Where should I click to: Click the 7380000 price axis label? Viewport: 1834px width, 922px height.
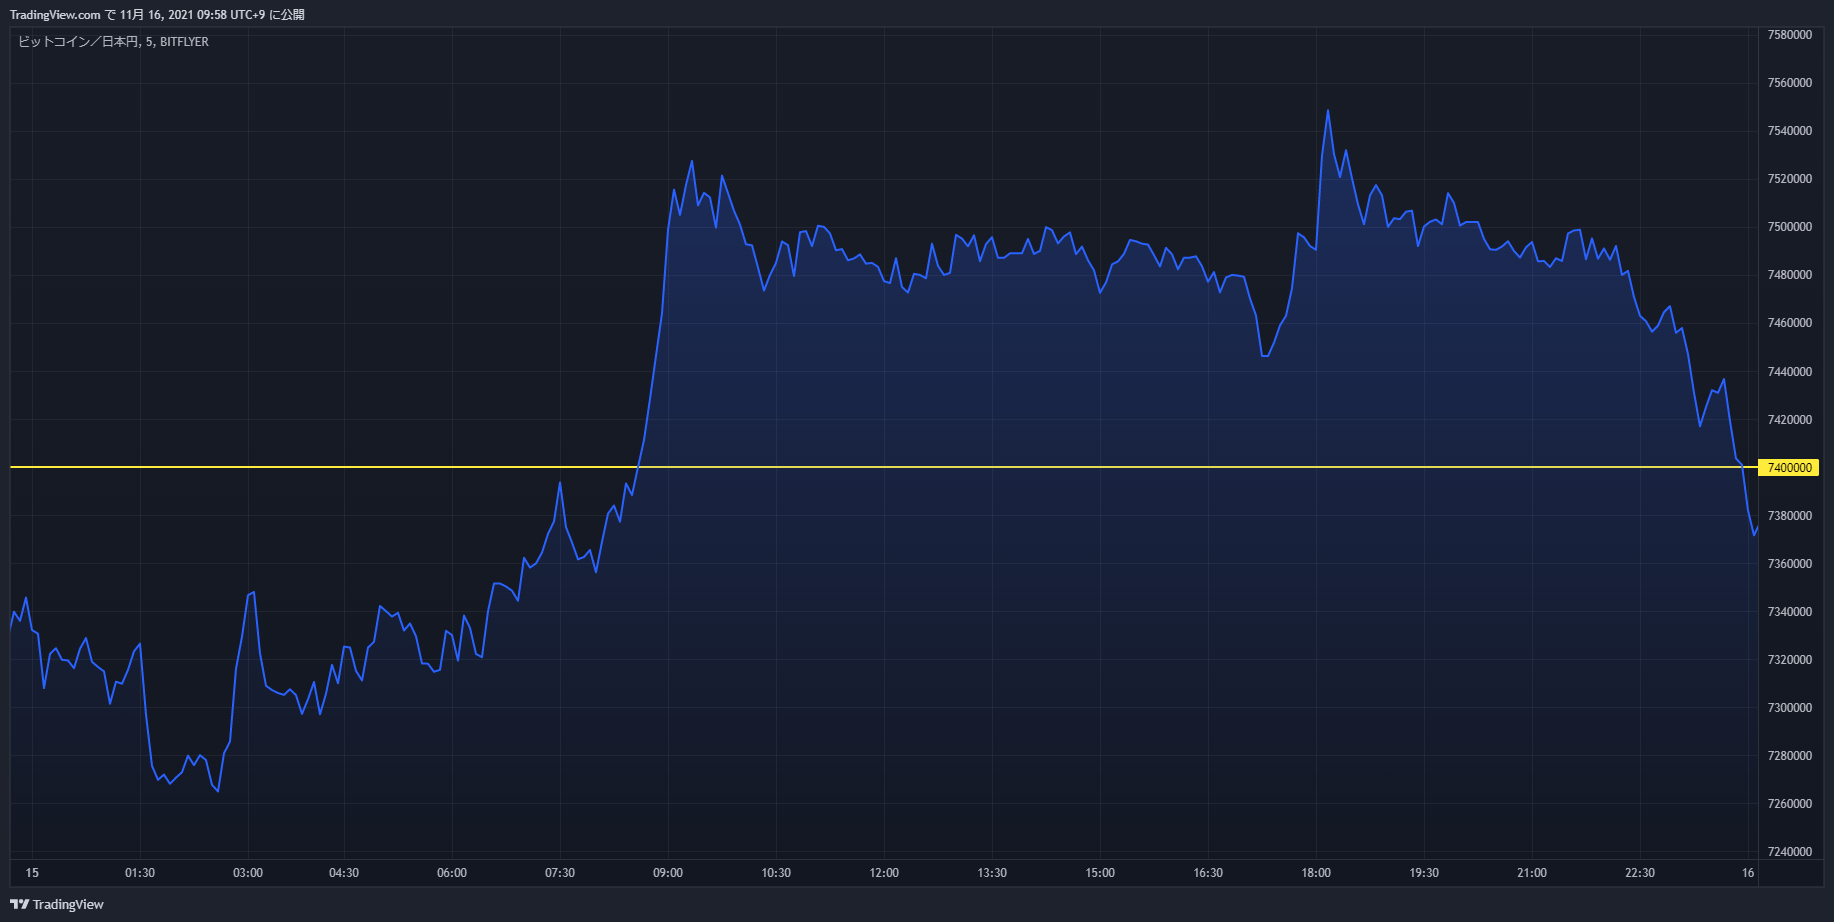point(1789,516)
